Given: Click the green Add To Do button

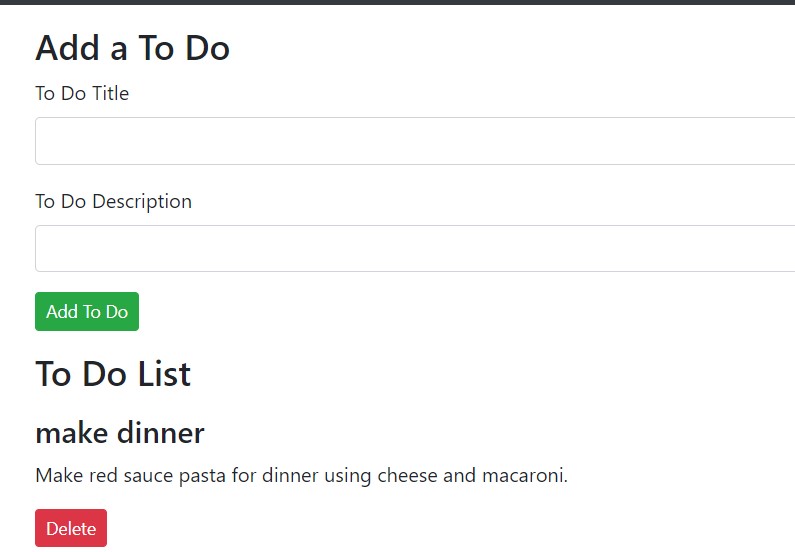Looking at the screenshot, I should tap(87, 311).
